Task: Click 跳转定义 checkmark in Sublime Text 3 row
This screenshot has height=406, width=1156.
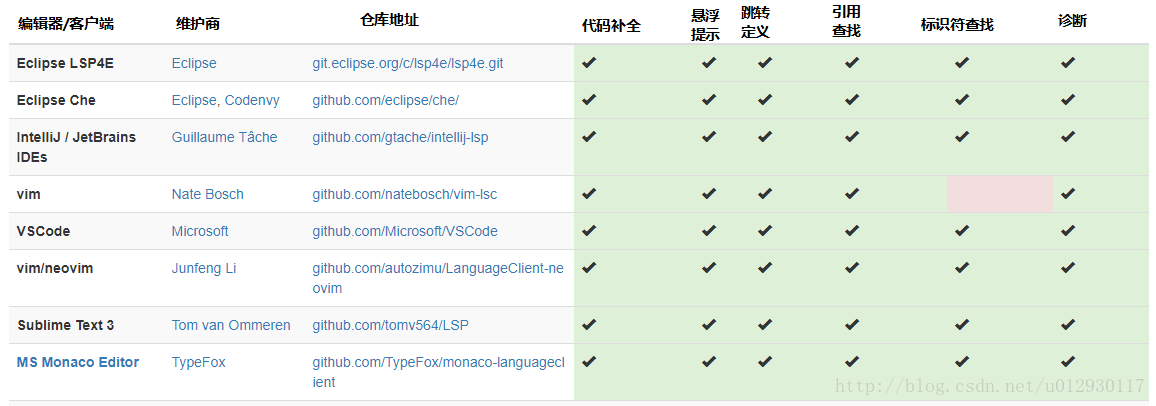Action: click(x=765, y=324)
